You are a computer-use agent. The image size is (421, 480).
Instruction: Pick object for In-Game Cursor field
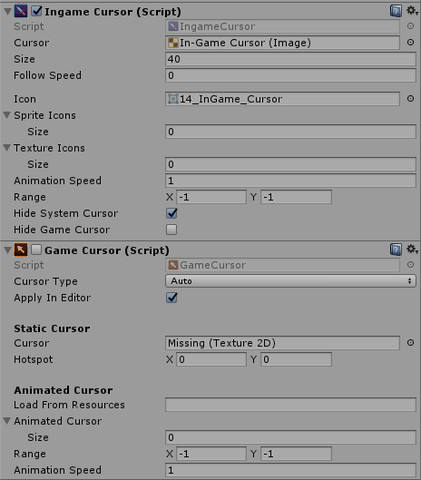tap(410, 42)
